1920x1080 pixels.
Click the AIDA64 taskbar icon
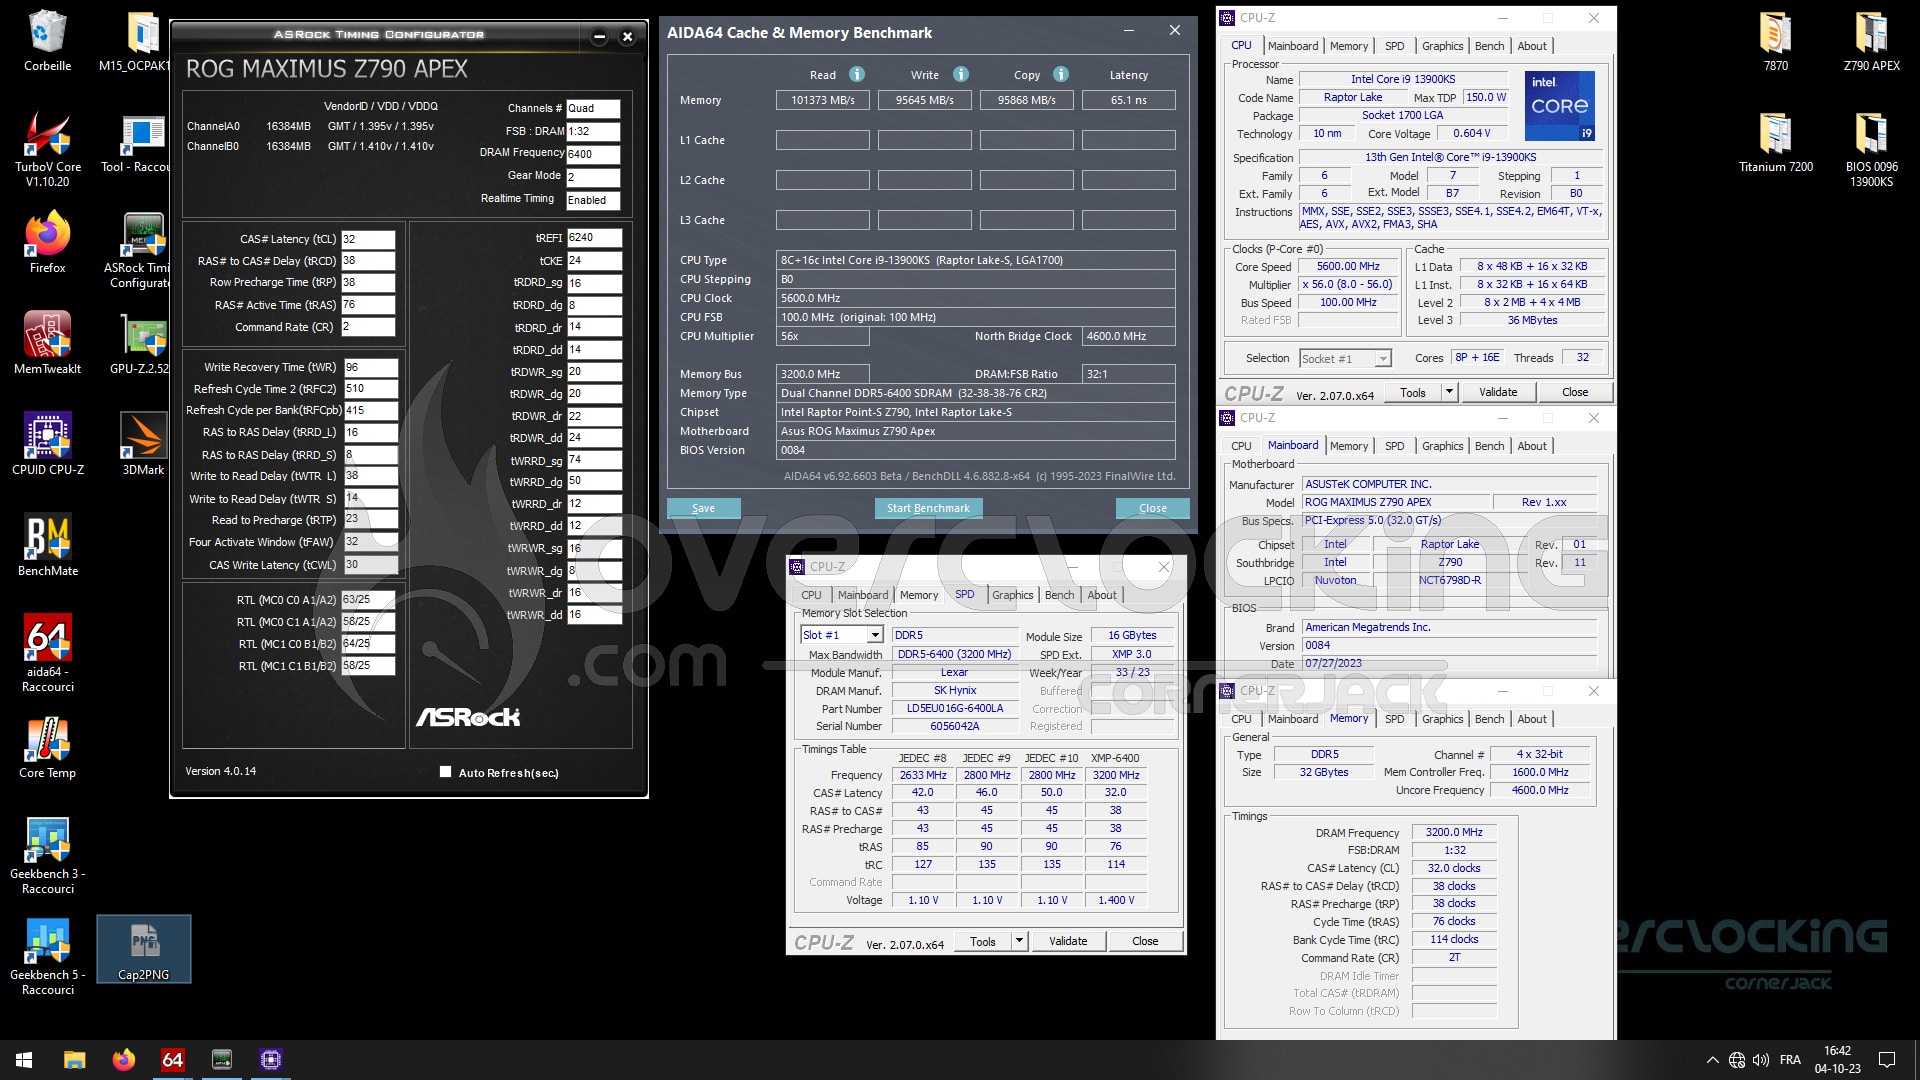[173, 1060]
